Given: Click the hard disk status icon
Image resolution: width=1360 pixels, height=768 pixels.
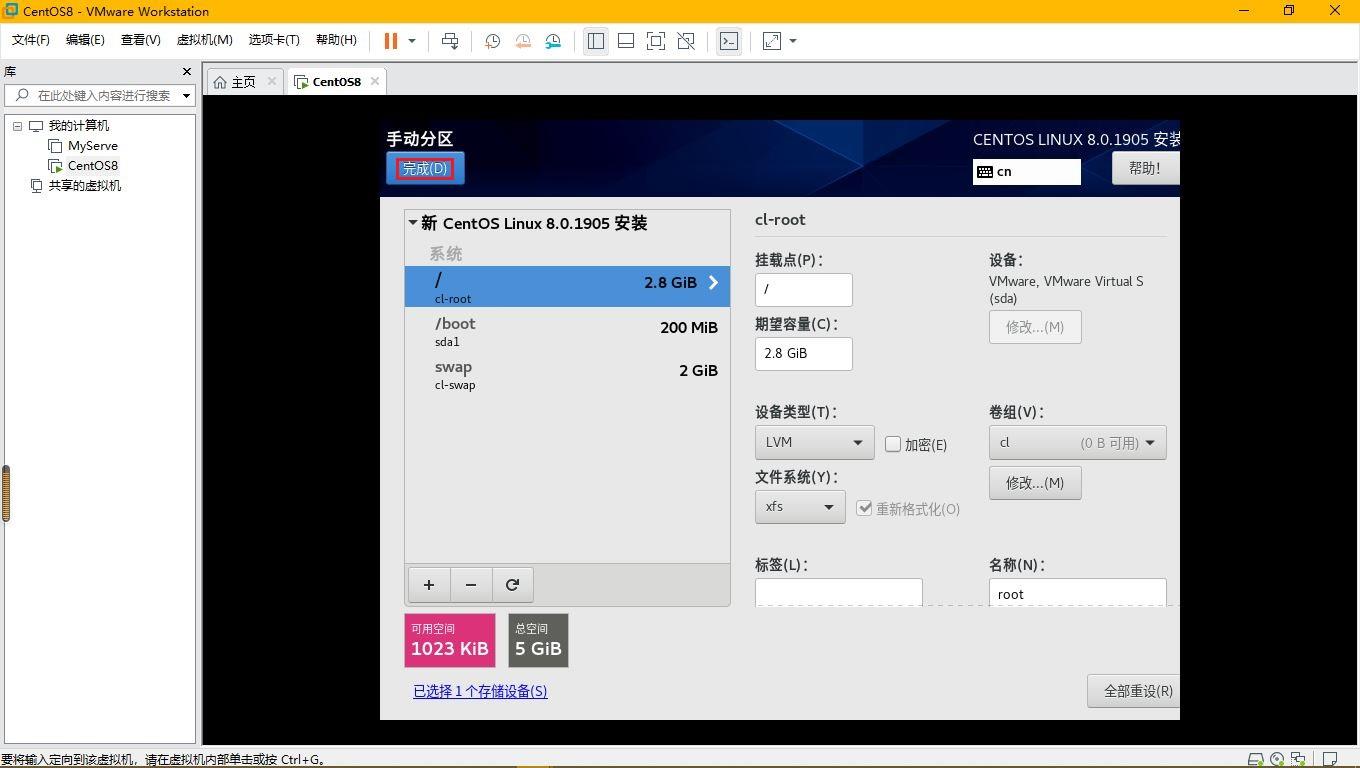Looking at the screenshot, I should click(x=1256, y=759).
